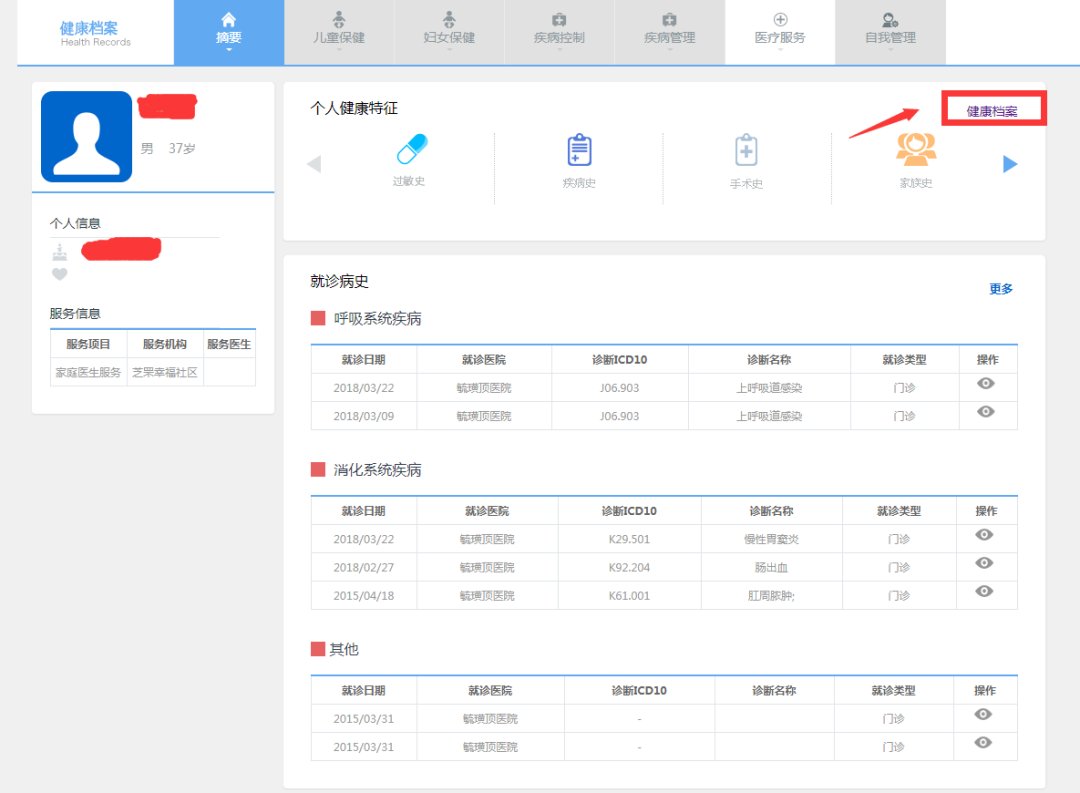Expand the 疾病控制 navigation dropdown

[559, 33]
